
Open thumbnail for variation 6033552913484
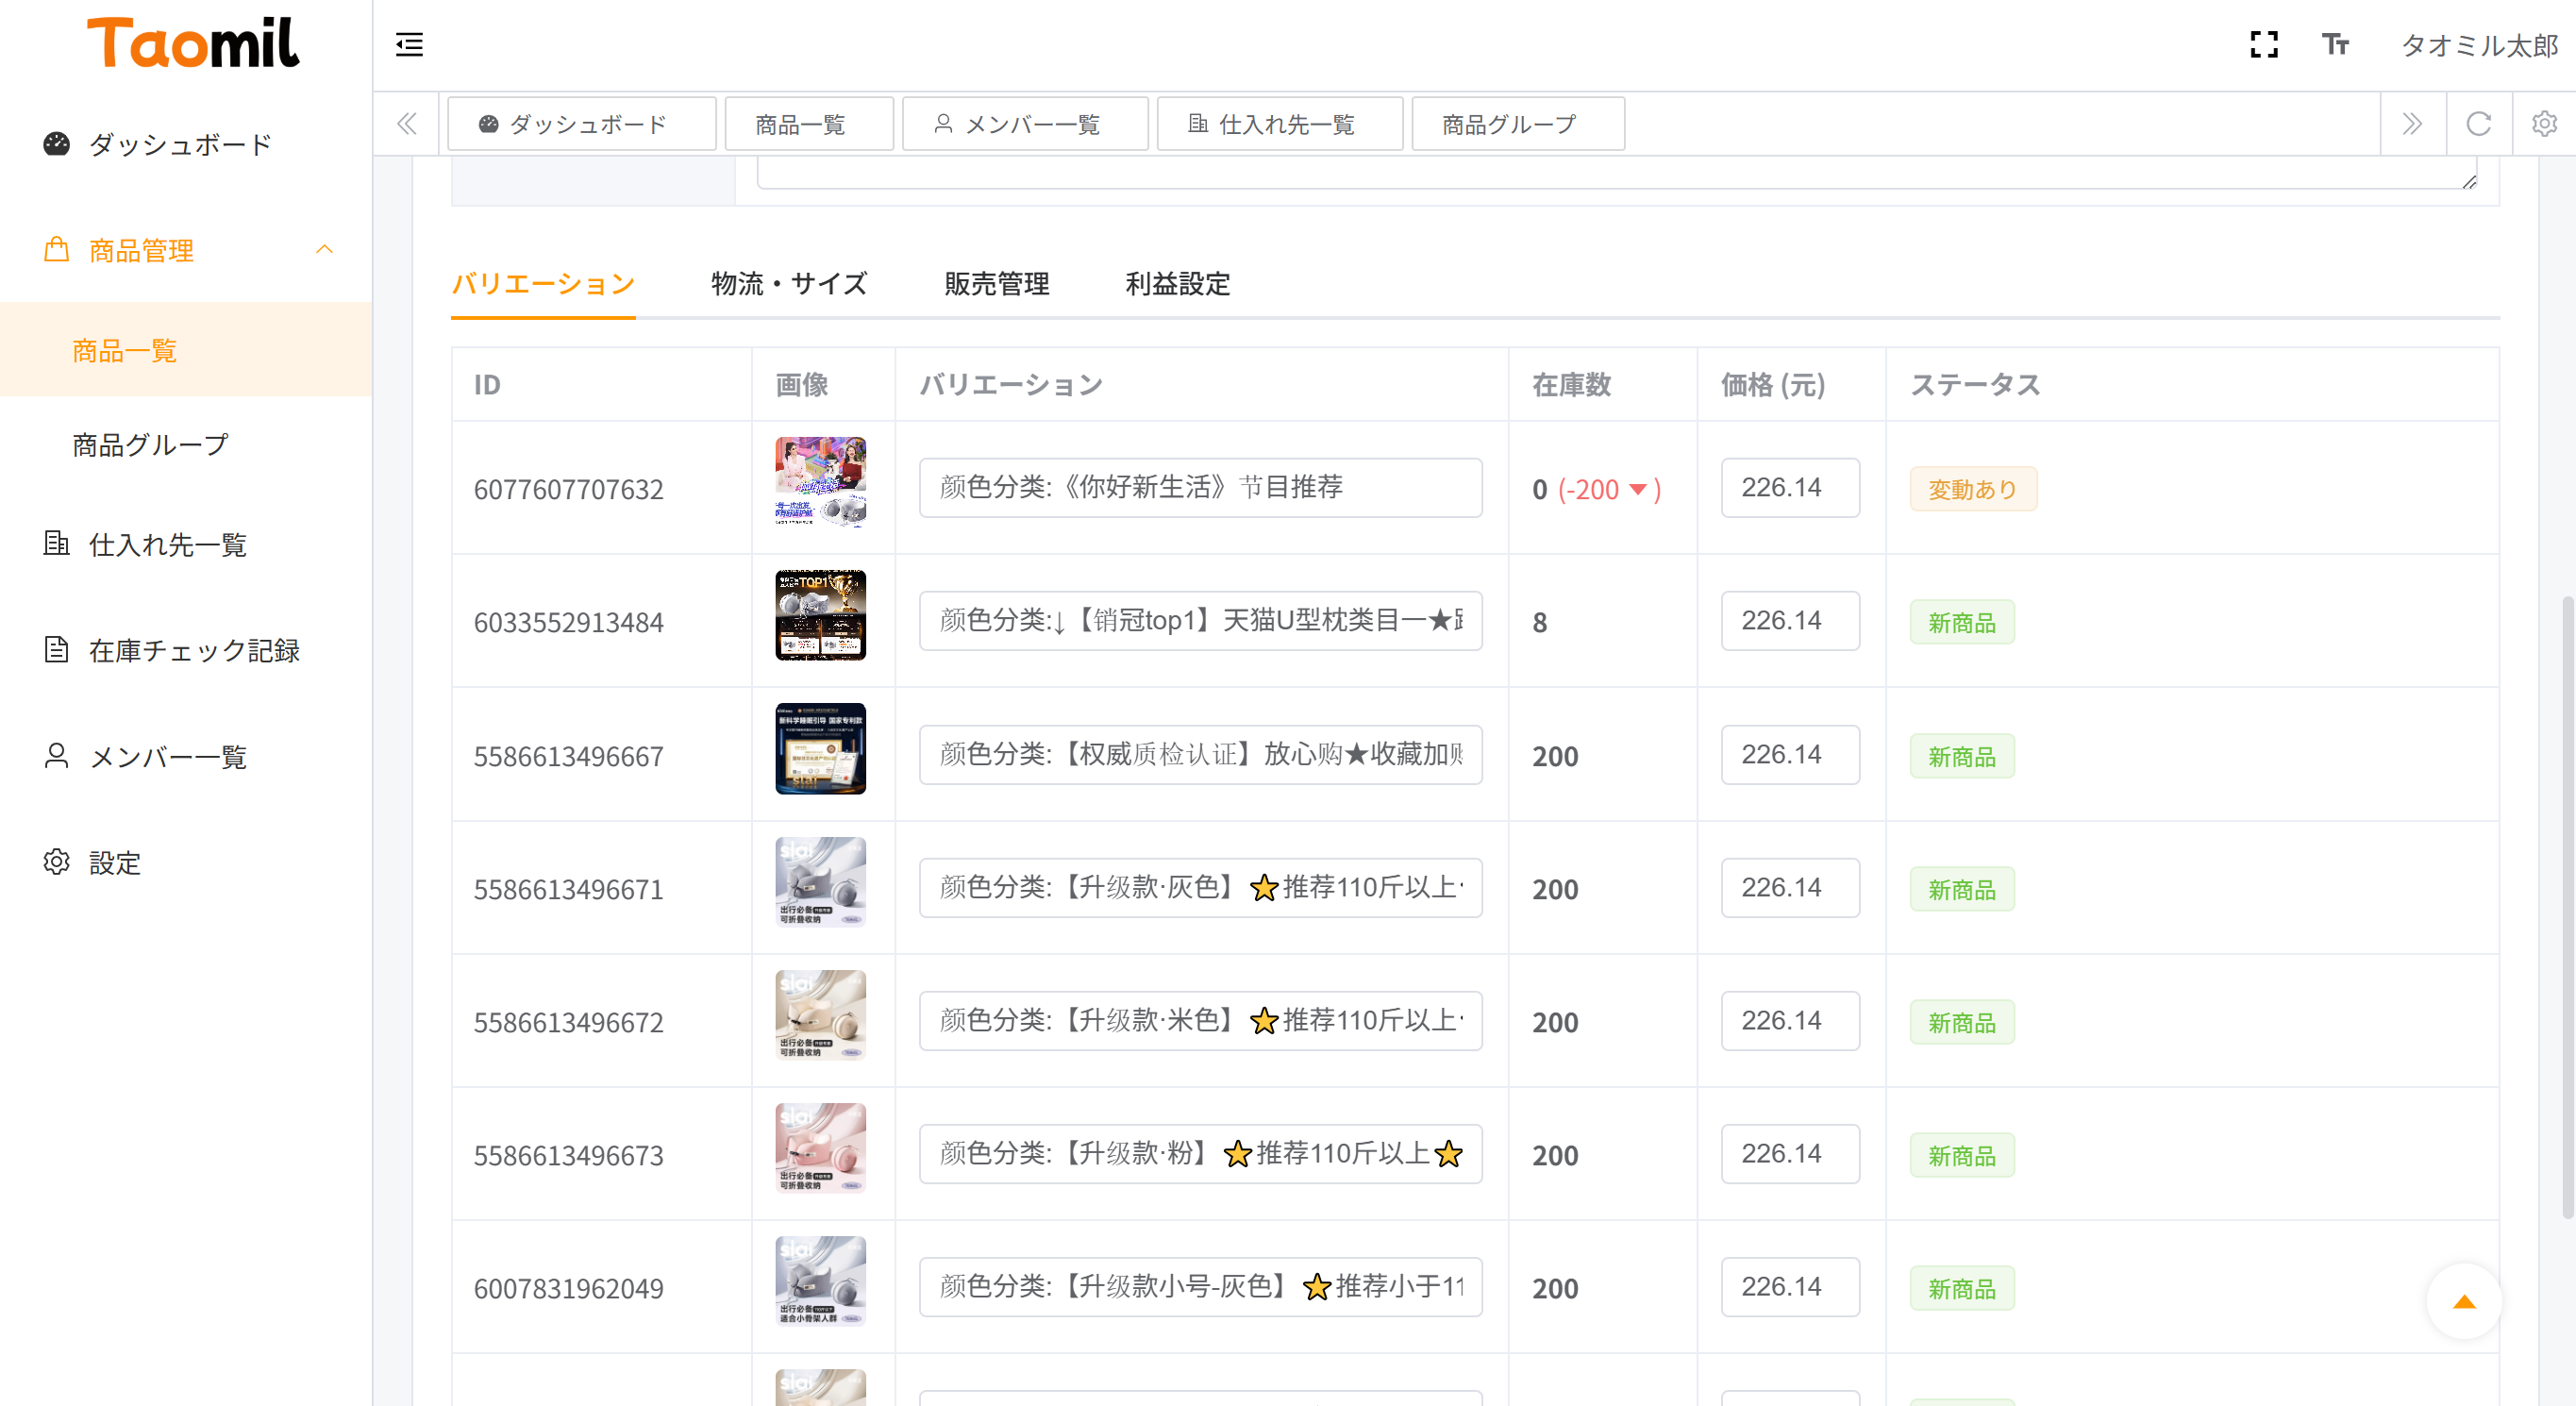click(820, 615)
